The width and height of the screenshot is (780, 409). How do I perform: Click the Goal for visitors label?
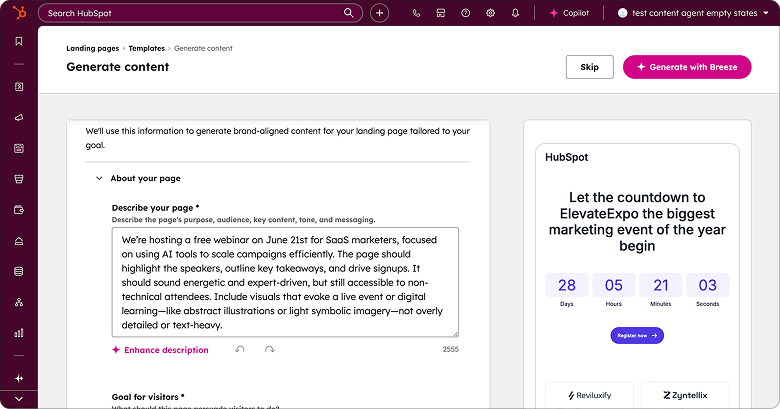click(x=148, y=397)
